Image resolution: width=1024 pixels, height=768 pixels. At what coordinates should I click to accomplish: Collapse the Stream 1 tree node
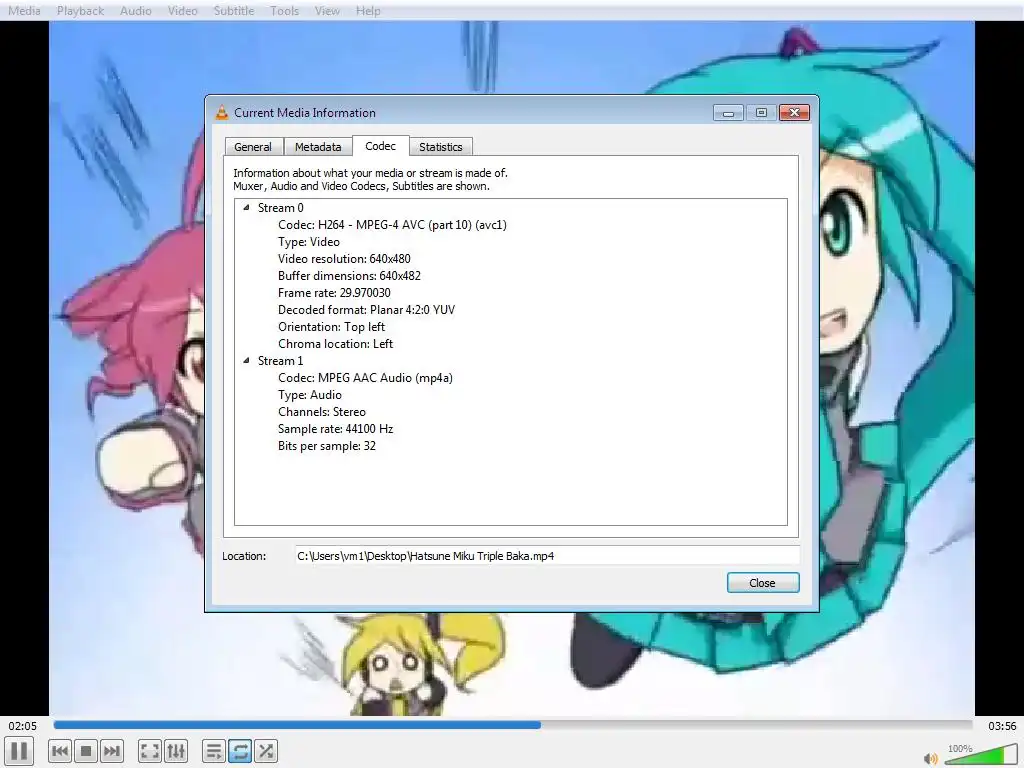click(x=246, y=360)
